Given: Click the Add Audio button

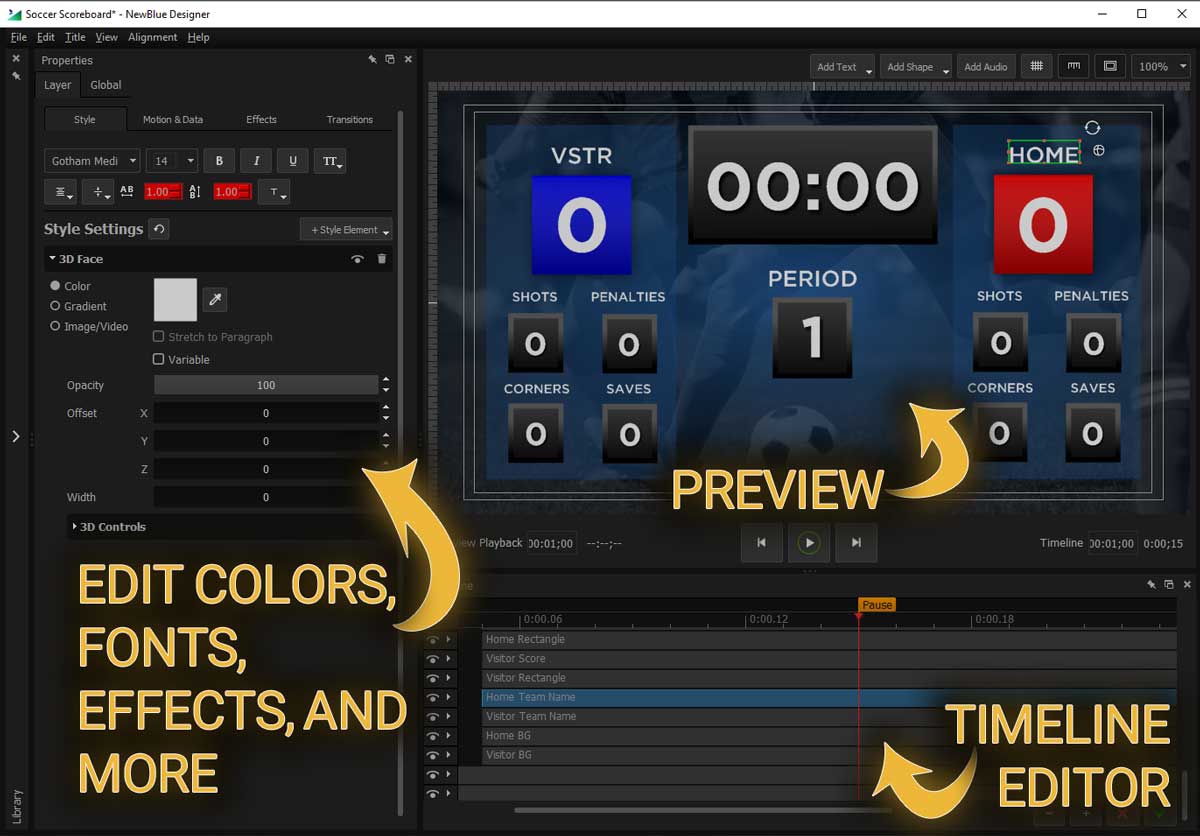Looking at the screenshot, I should (x=986, y=66).
